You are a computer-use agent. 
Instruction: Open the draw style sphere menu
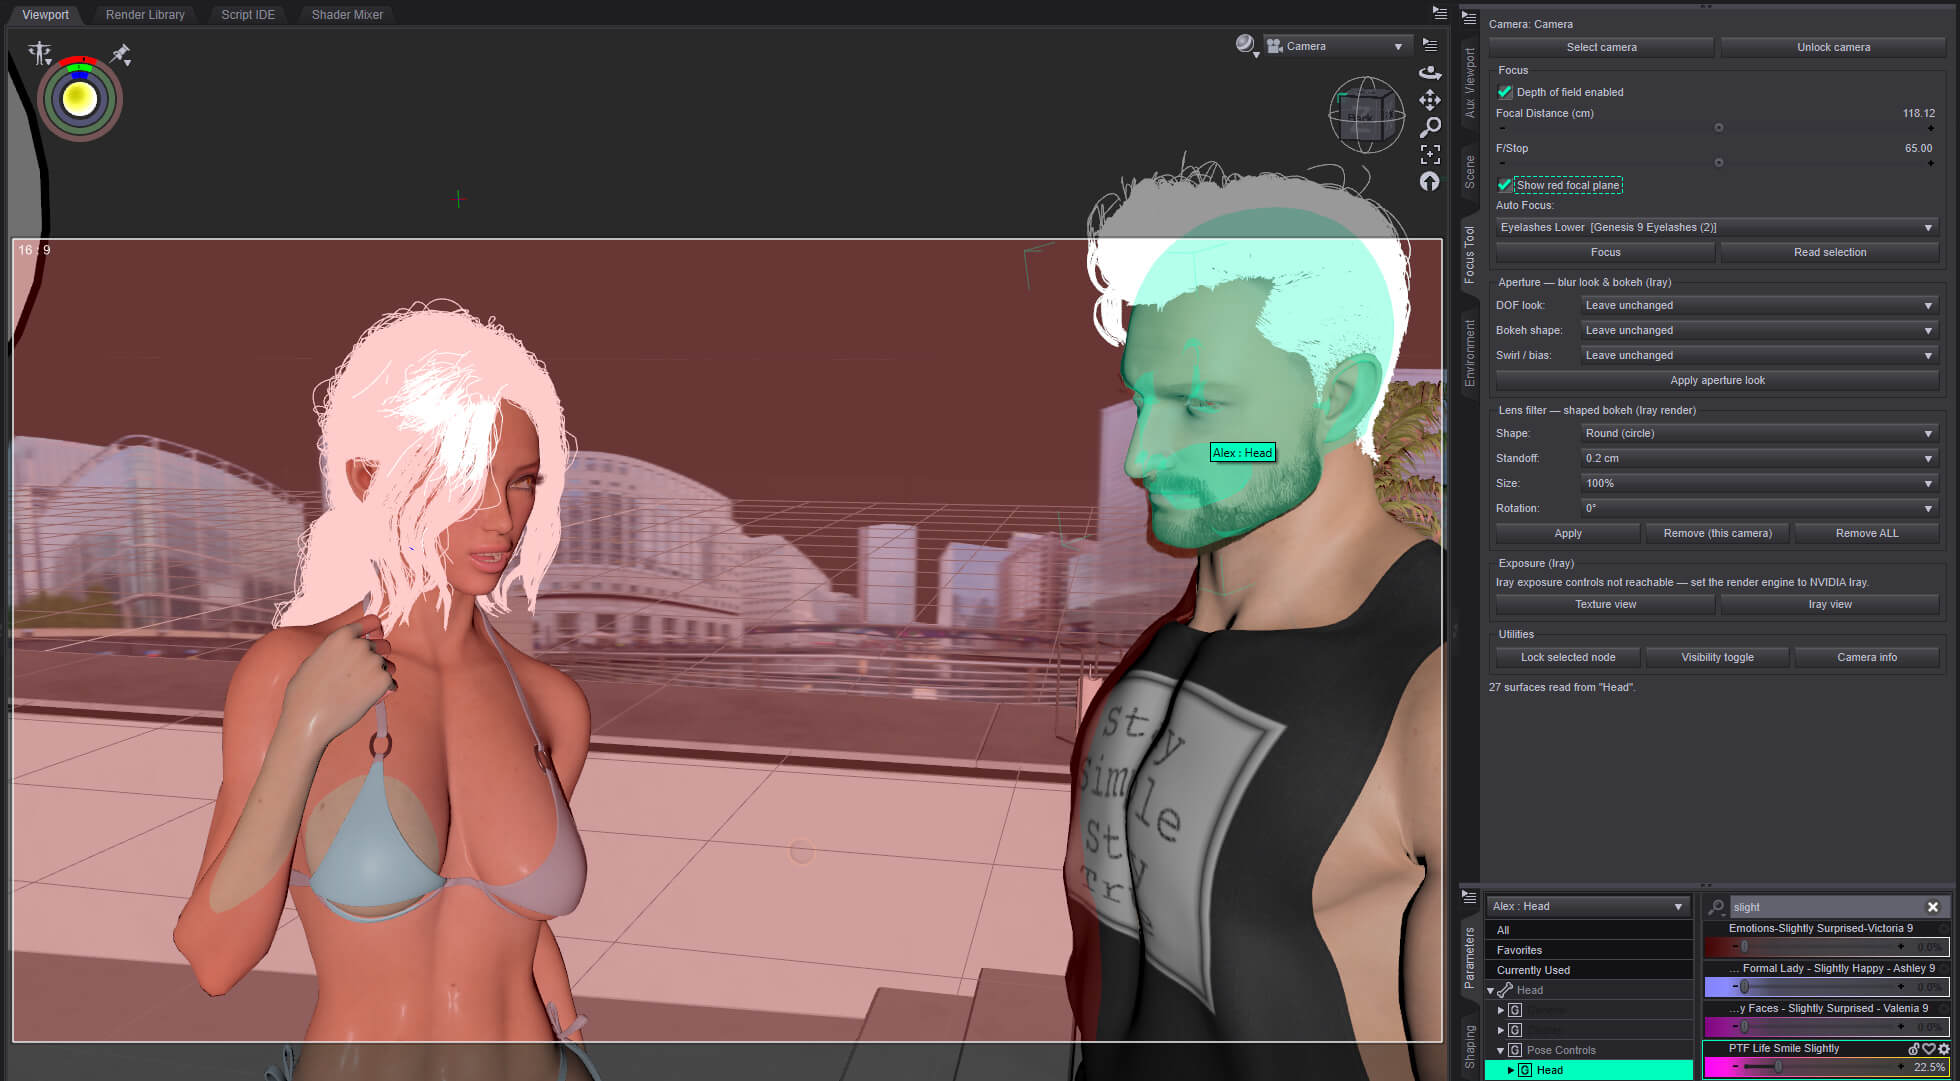point(1246,45)
